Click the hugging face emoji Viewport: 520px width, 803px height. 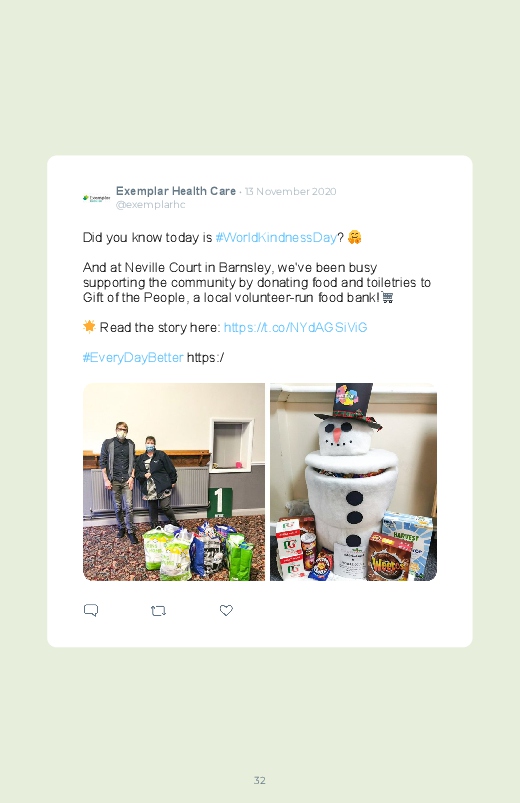tap(355, 237)
